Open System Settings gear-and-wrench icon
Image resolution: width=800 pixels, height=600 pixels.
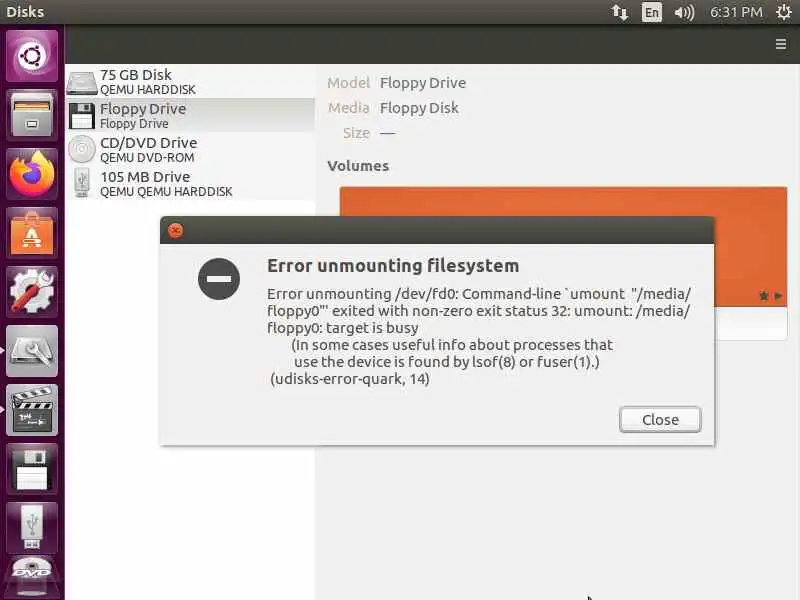32,292
